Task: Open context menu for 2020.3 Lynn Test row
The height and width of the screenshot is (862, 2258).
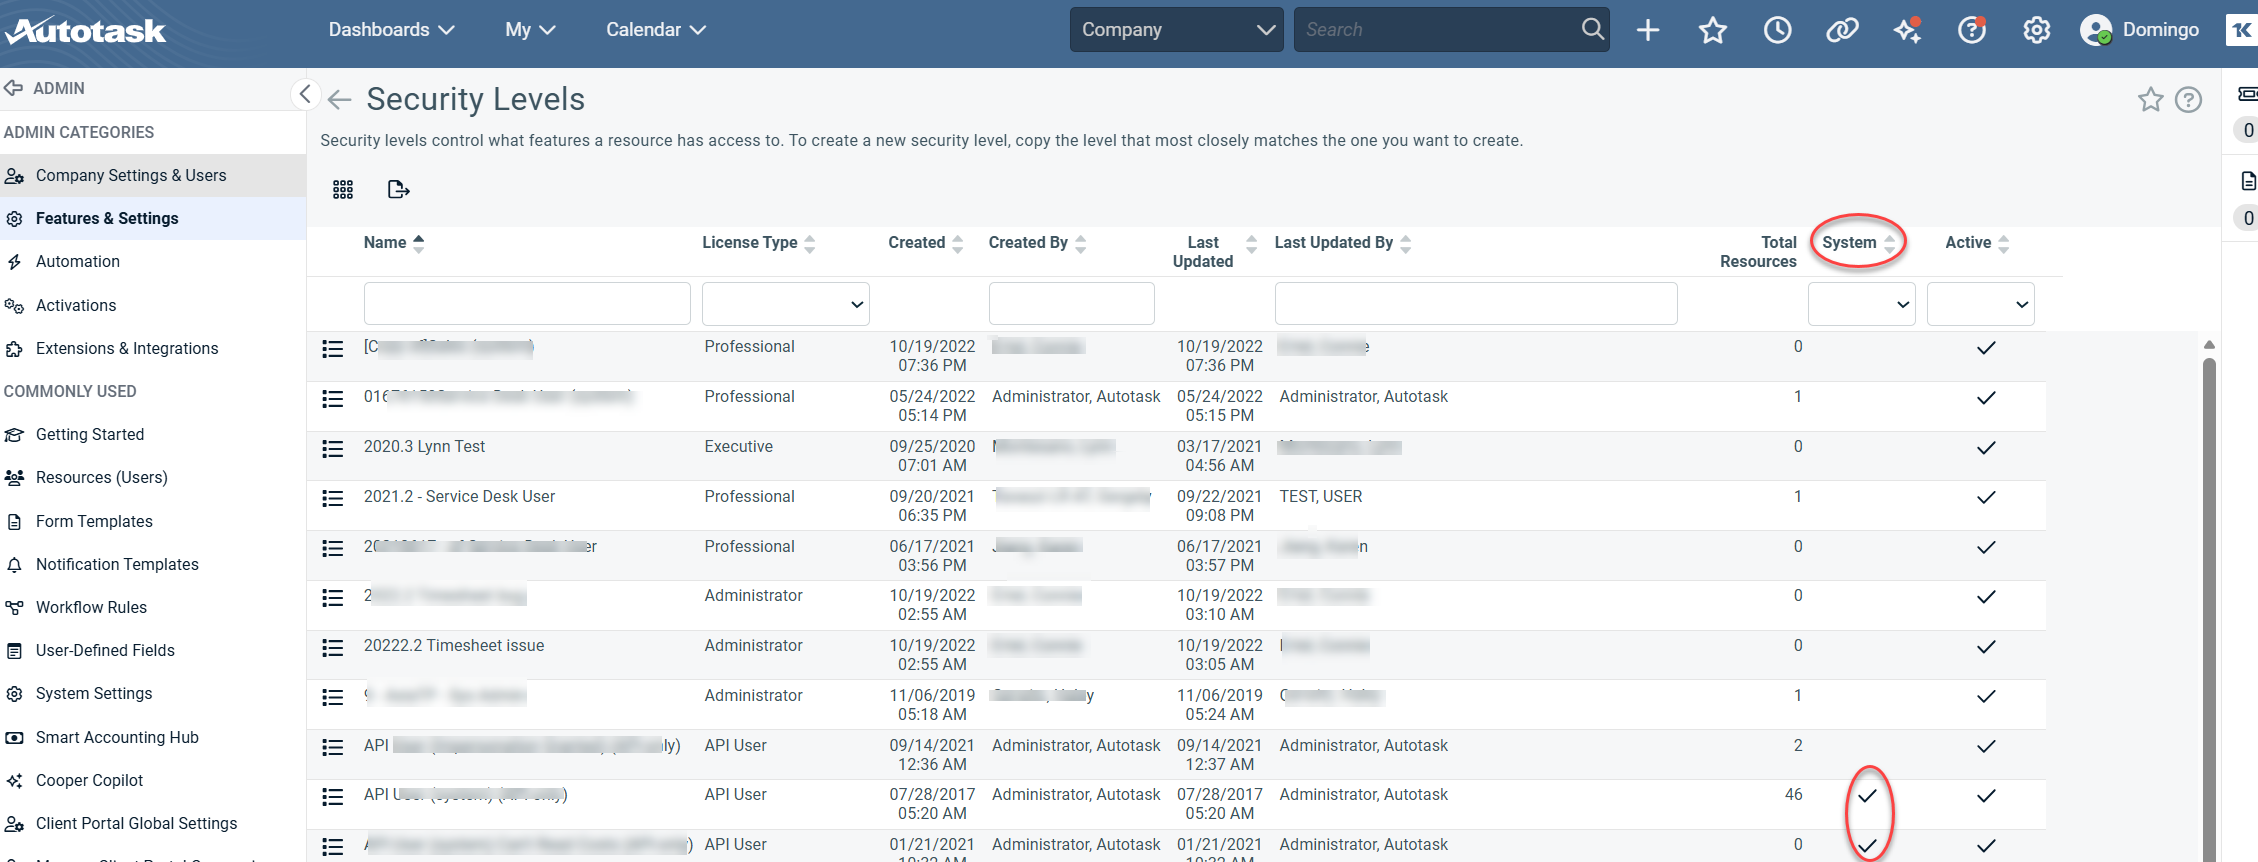Action: pos(333,448)
